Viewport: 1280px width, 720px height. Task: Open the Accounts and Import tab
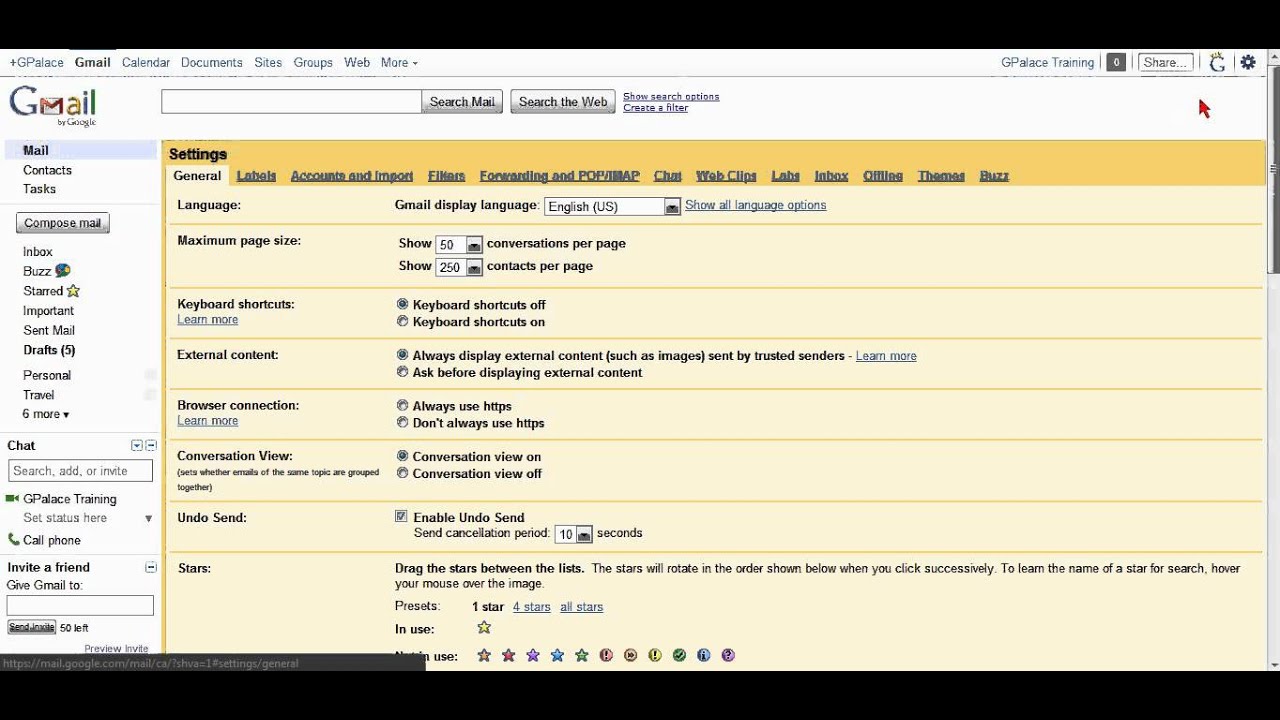(x=352, y=176)
